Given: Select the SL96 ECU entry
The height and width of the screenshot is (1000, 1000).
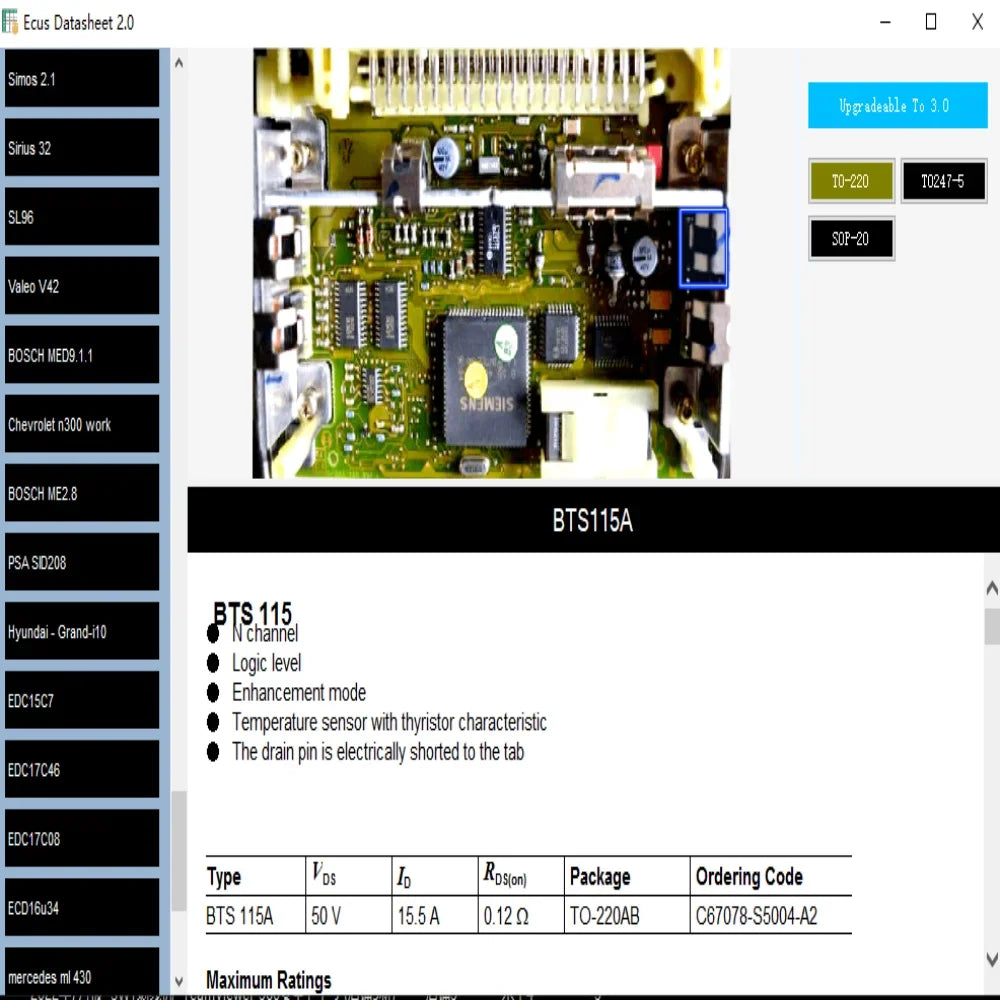Looking at the screenshot, I should point(80,217).
